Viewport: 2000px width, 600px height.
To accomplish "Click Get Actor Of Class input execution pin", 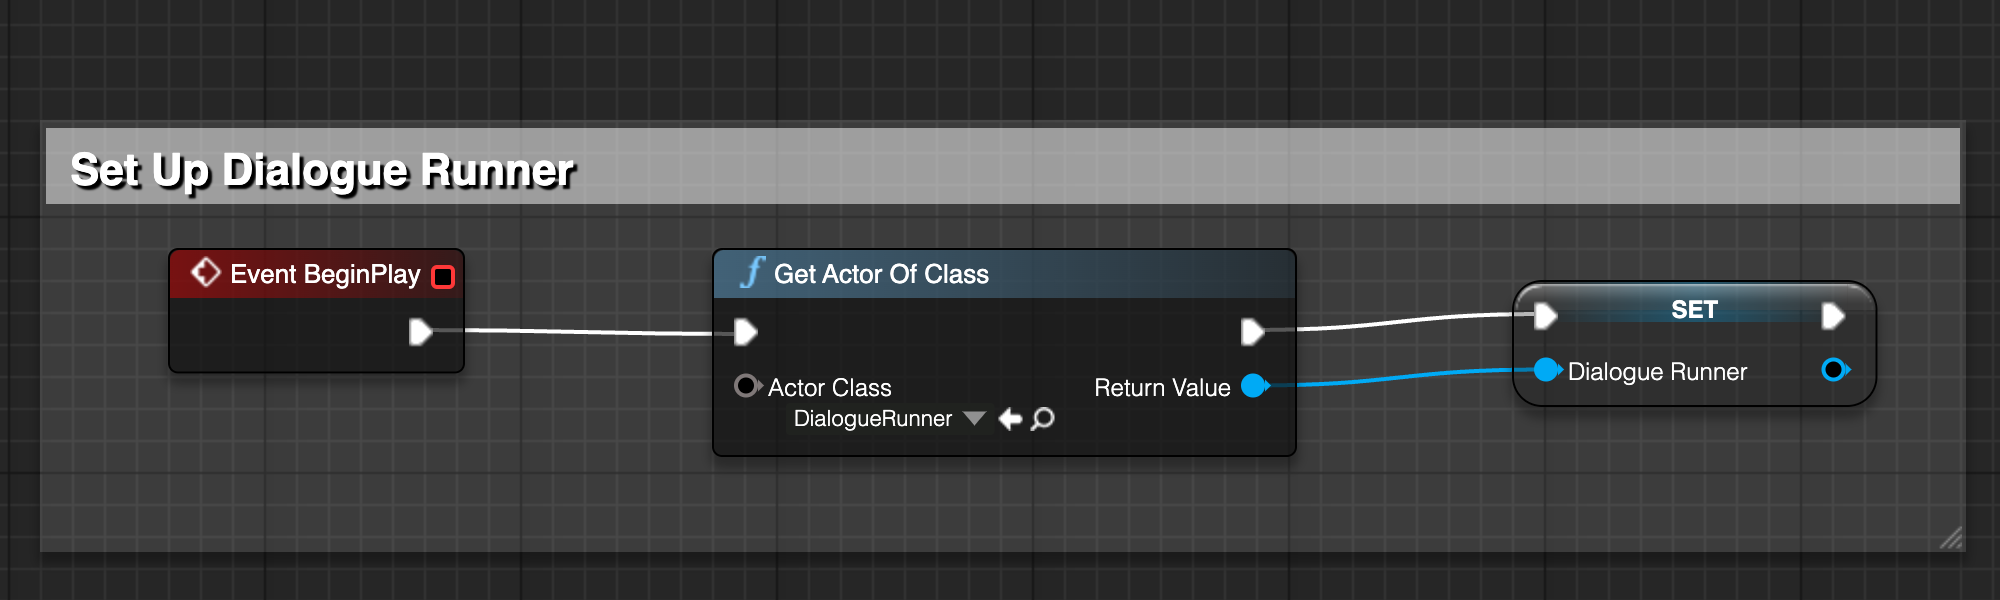I will tap(746, 332).
